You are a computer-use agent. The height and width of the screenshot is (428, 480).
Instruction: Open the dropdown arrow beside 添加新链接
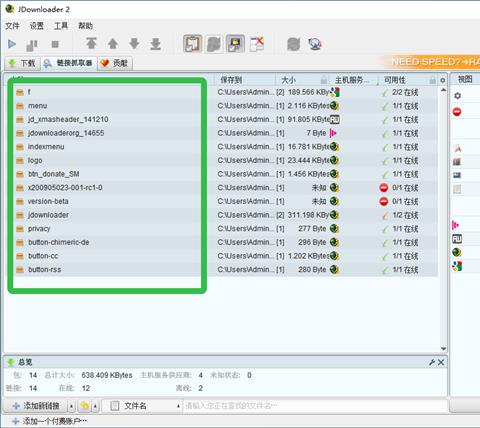(x=71, y=406)
